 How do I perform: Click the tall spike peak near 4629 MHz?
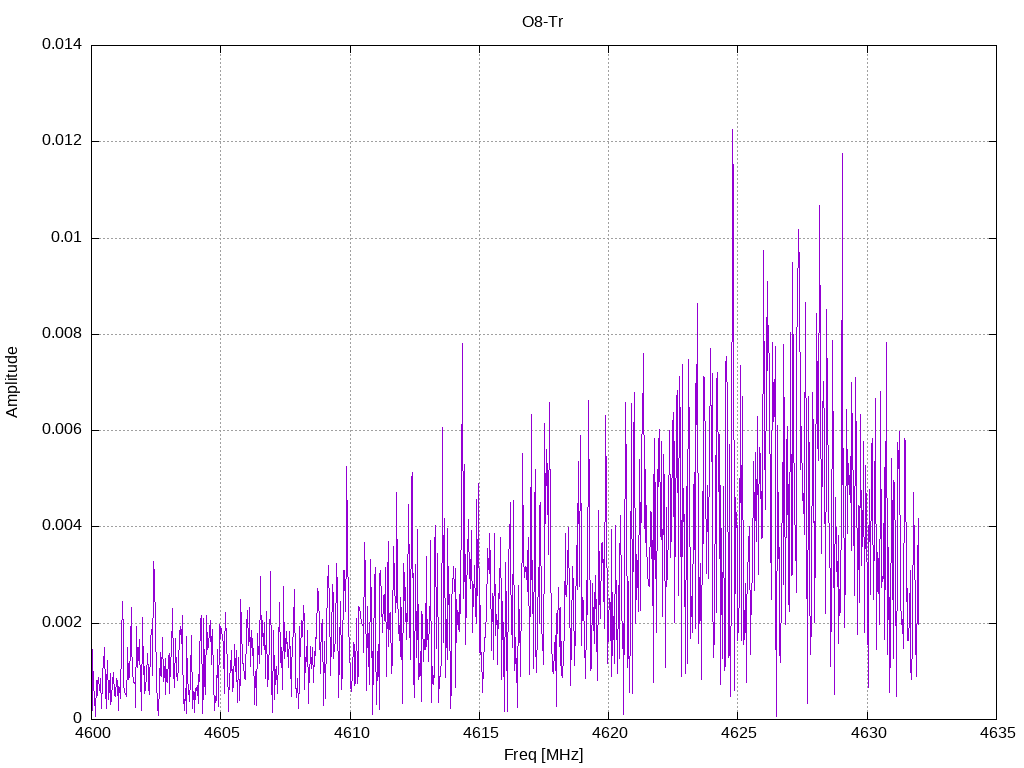(x=842, y=154)
